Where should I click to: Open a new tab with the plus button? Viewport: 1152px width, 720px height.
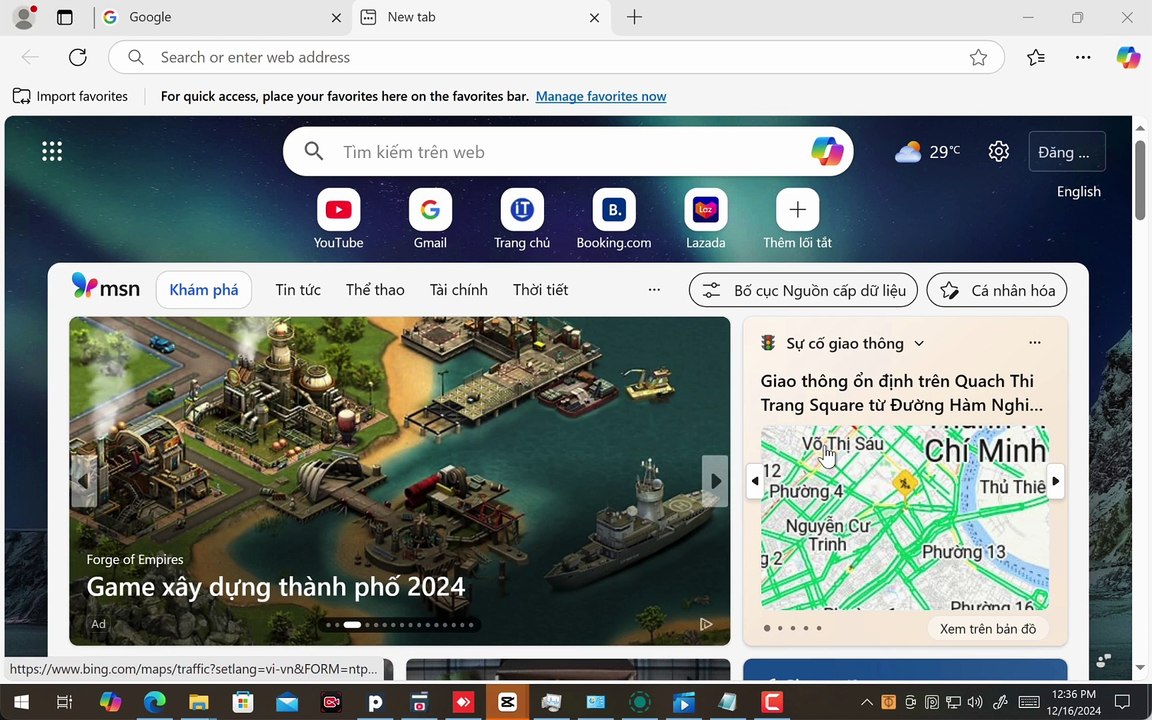635,17
